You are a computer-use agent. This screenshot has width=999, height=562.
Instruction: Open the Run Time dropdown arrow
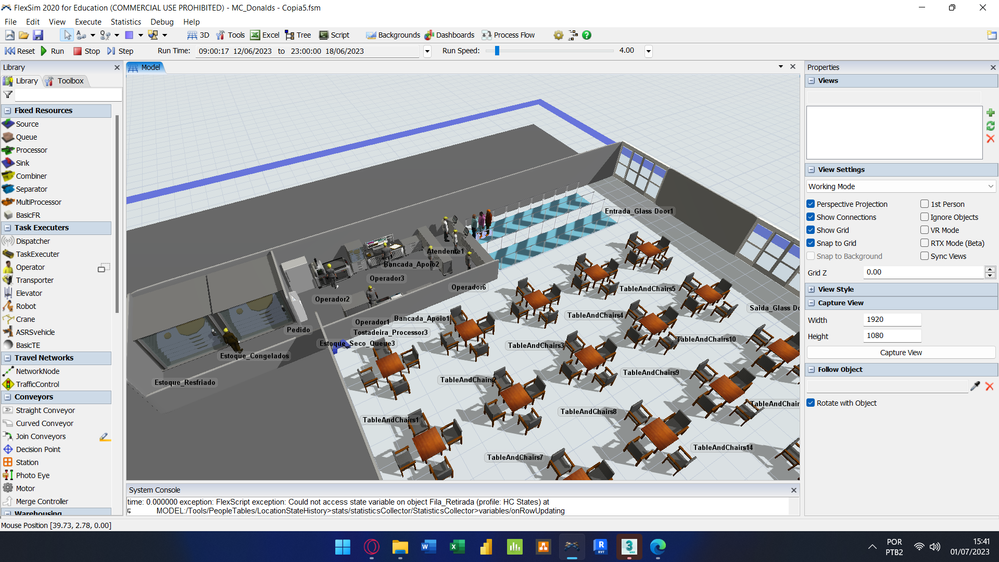[427, 51]
